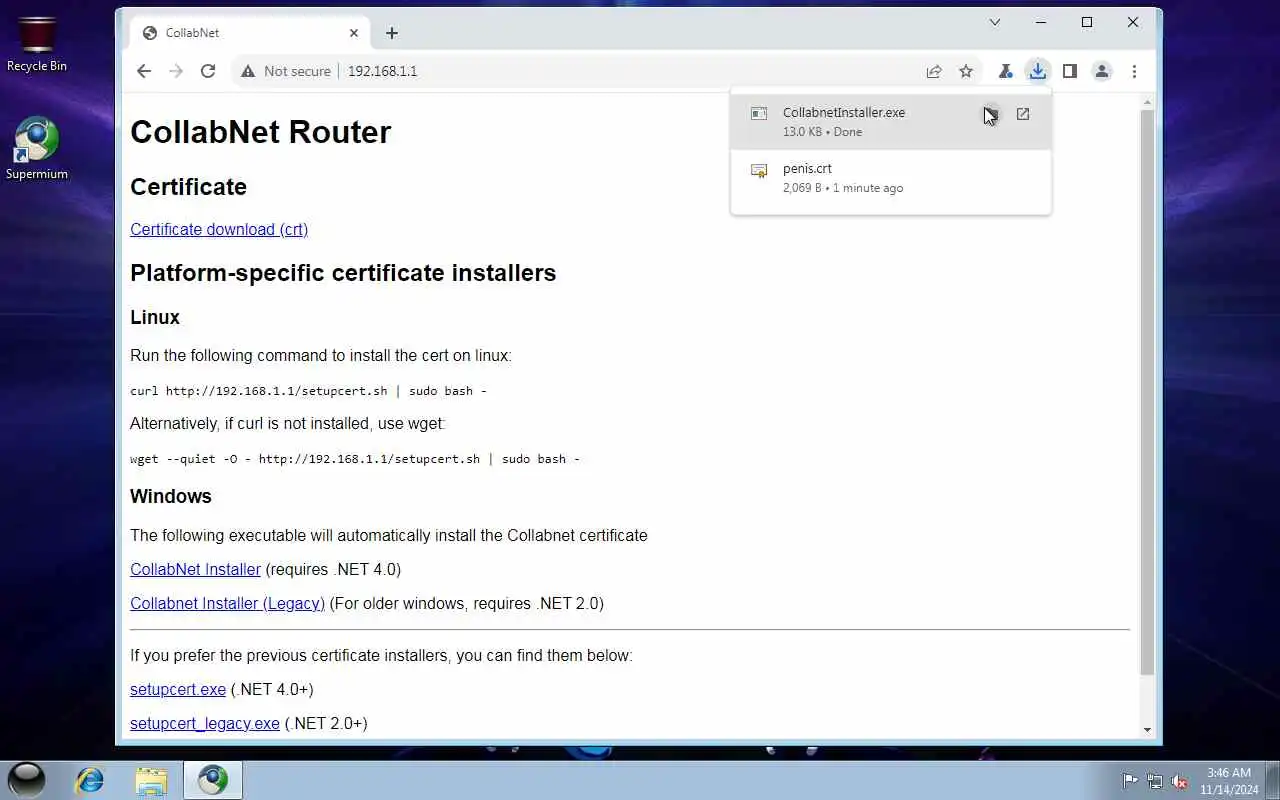
Task: Download setupcert_legacy.exe link
Action: [x=205, y=723]
